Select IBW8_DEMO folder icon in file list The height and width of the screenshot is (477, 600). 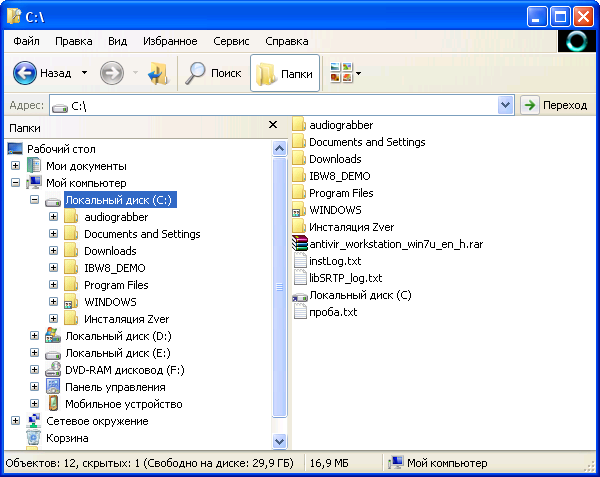click(x=299, y=176)
